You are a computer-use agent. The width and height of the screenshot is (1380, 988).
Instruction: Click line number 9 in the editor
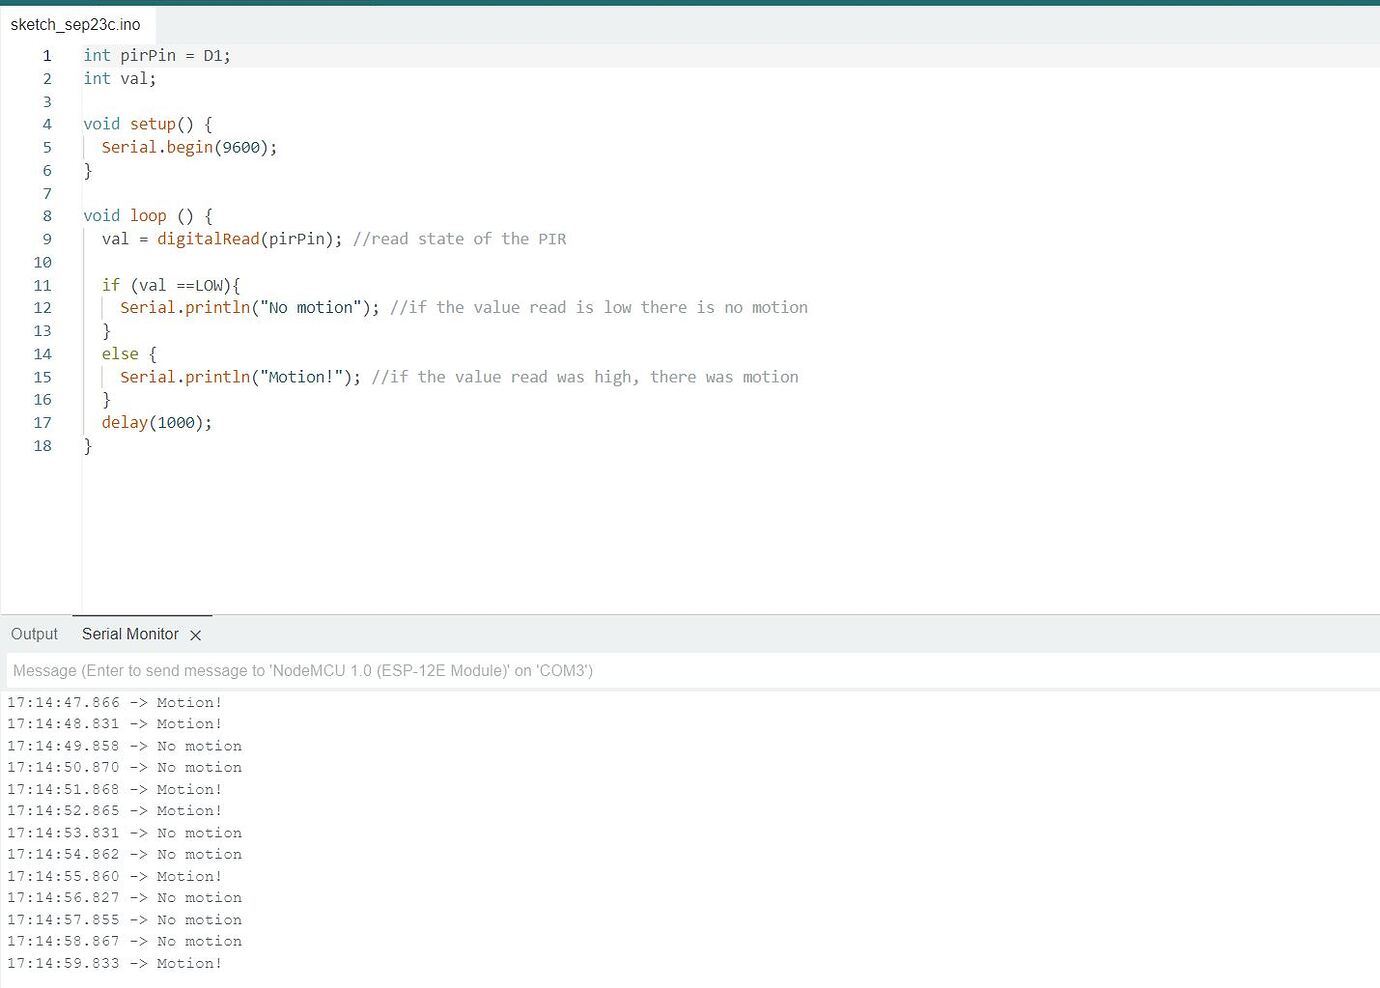[46, 238]
